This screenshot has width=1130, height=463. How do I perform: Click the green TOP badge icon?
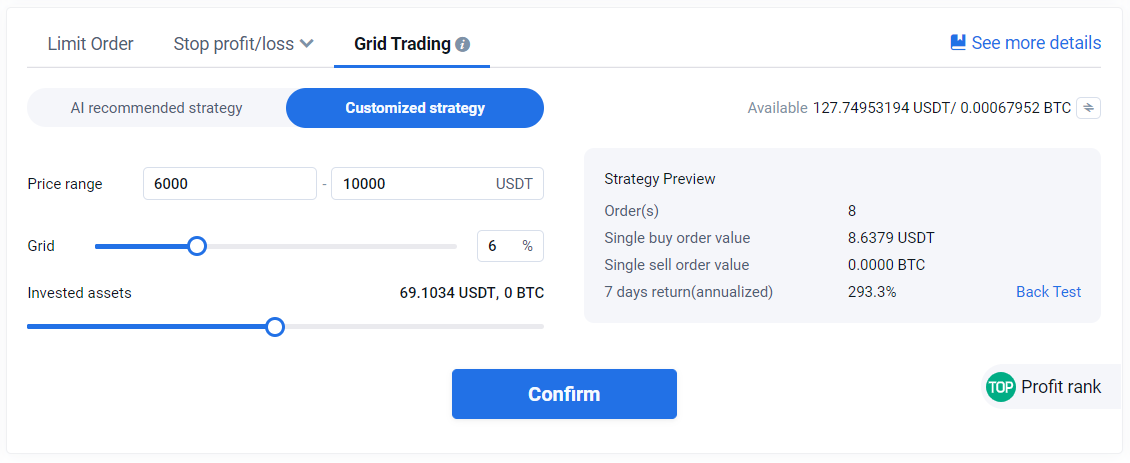click(1000, 387)
